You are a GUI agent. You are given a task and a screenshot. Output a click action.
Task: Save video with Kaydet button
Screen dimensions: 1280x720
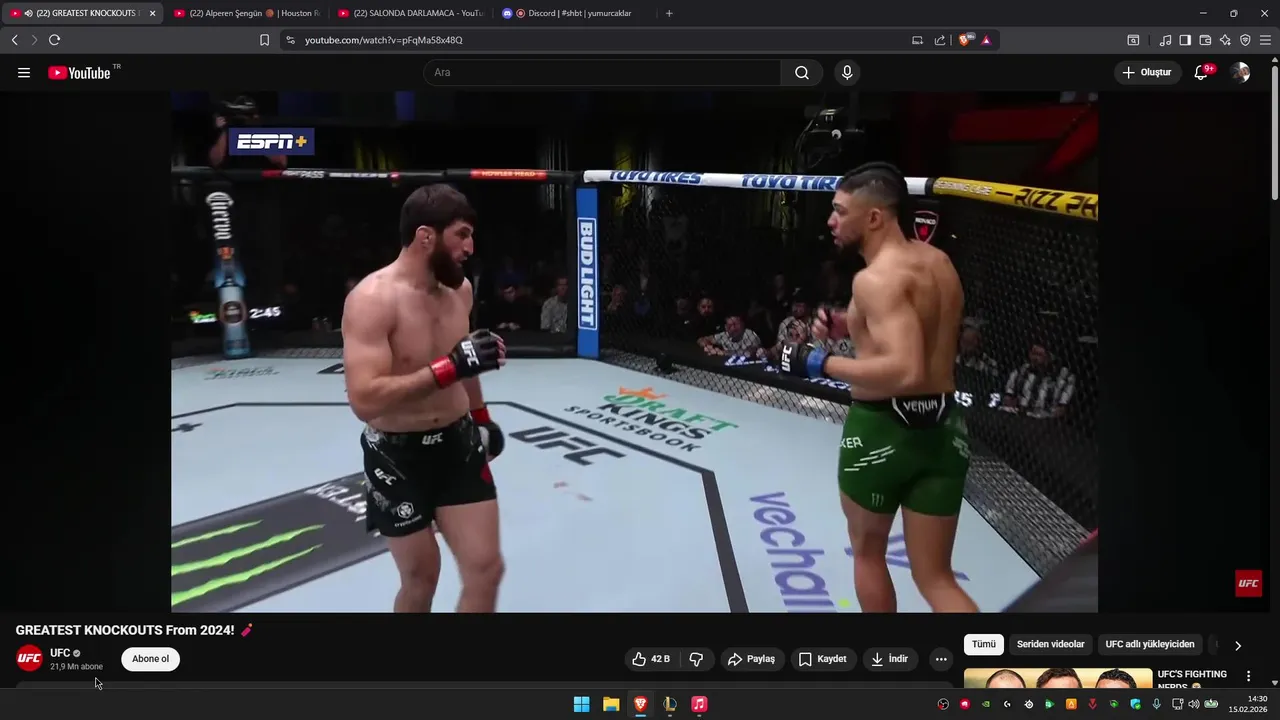click(x=823, y=659)
